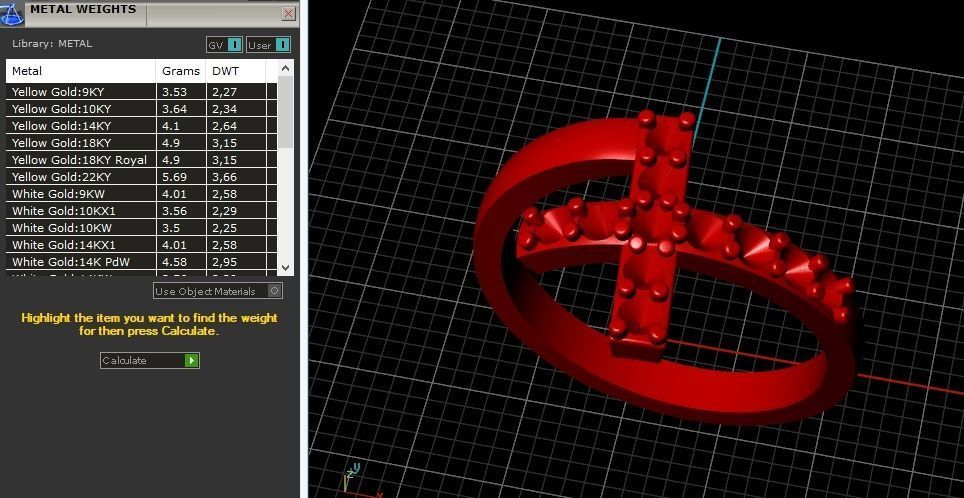The width and height of the screenshot is (964, 498).
Task: Click the Calculate button
Action: (x=150, y=360)
